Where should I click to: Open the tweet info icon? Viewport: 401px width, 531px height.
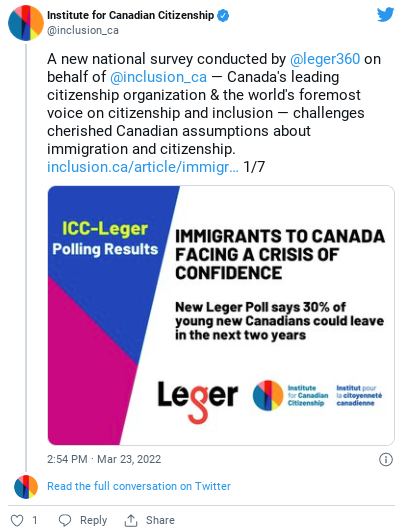(x=385, y=460)
